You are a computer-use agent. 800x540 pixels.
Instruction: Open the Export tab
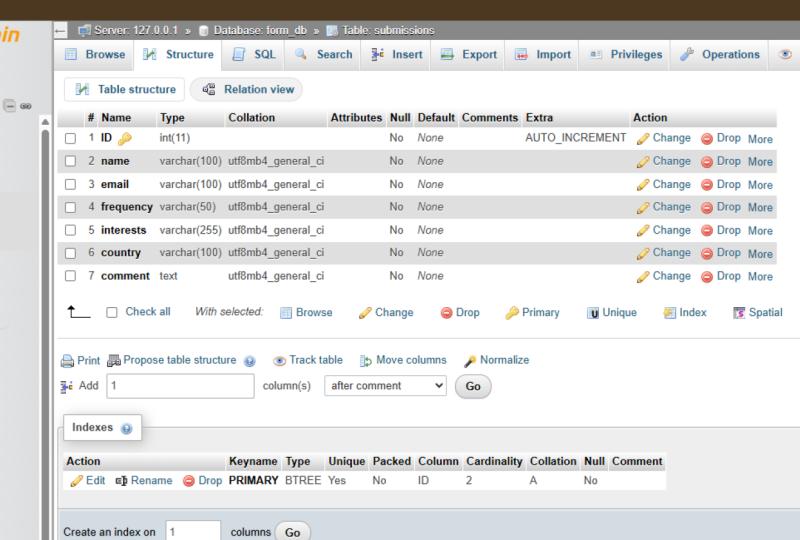point(468,55)
